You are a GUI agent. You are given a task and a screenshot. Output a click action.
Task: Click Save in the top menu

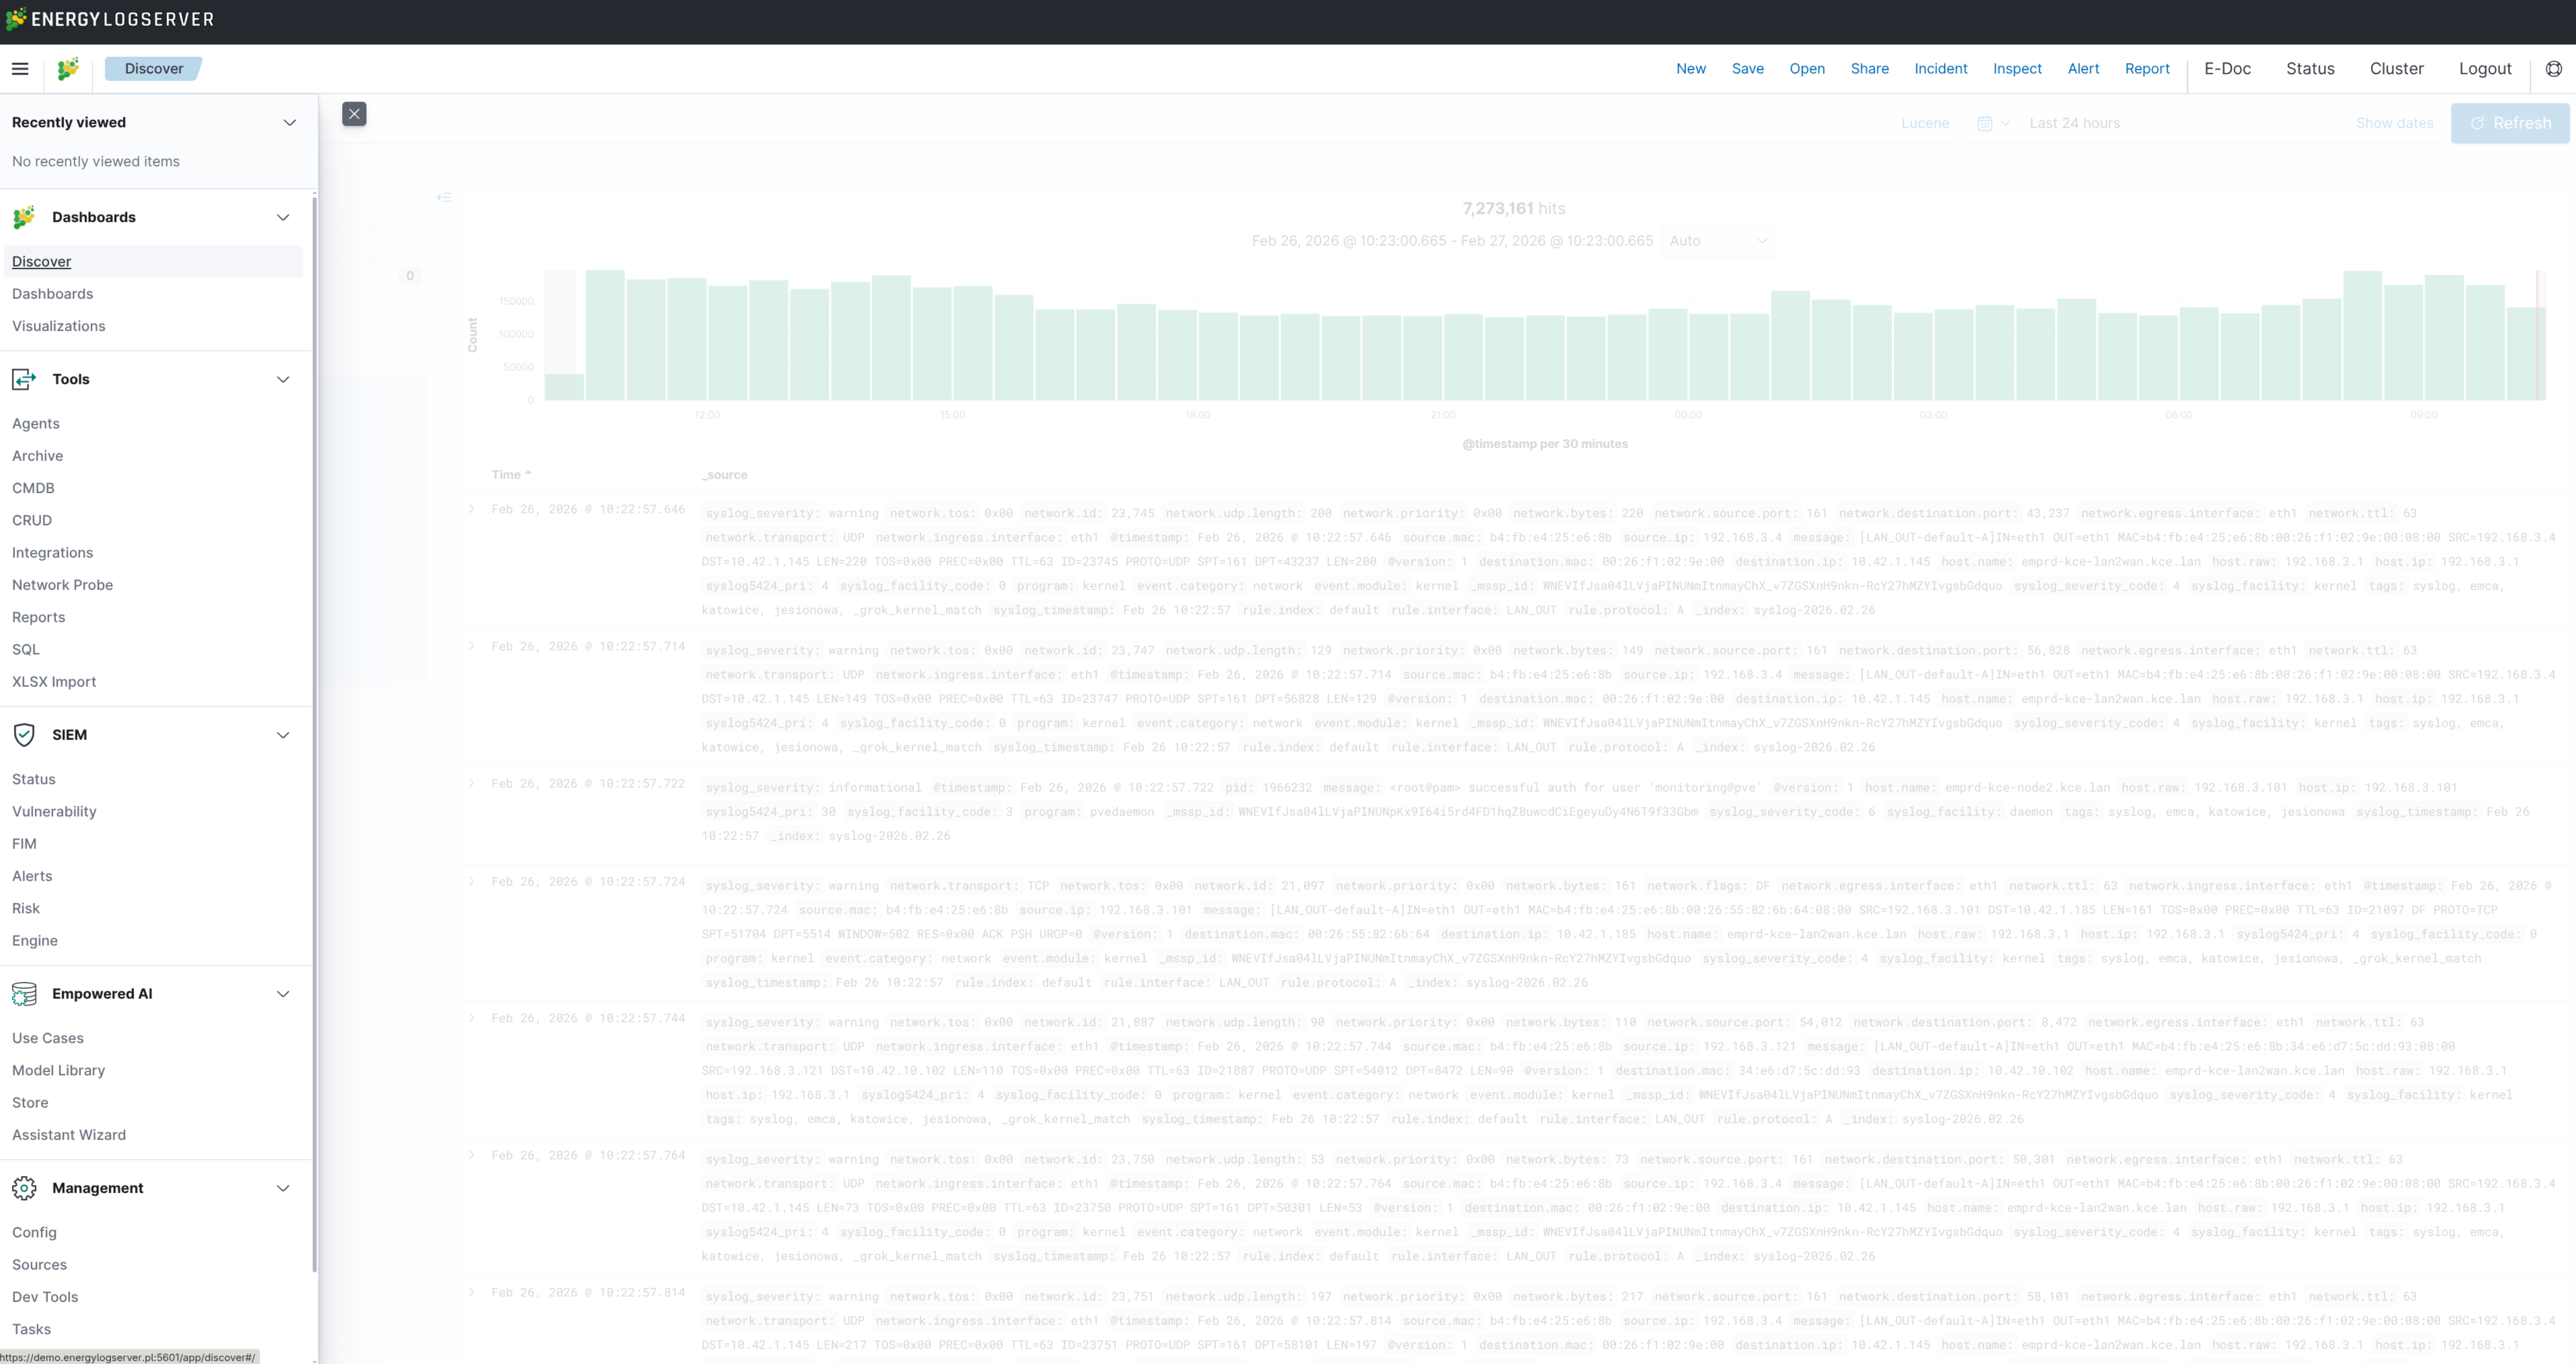(x=1747, y=69)
